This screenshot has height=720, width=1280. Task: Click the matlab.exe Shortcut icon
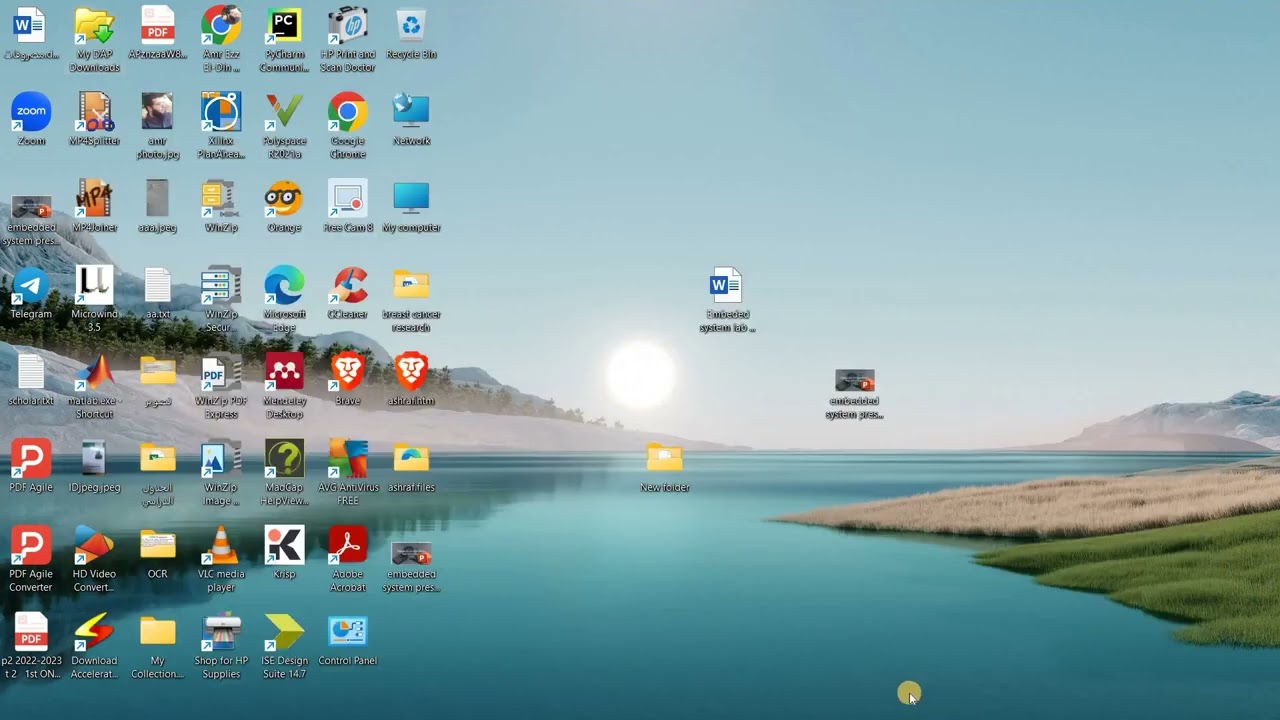(x=94, y=387)
